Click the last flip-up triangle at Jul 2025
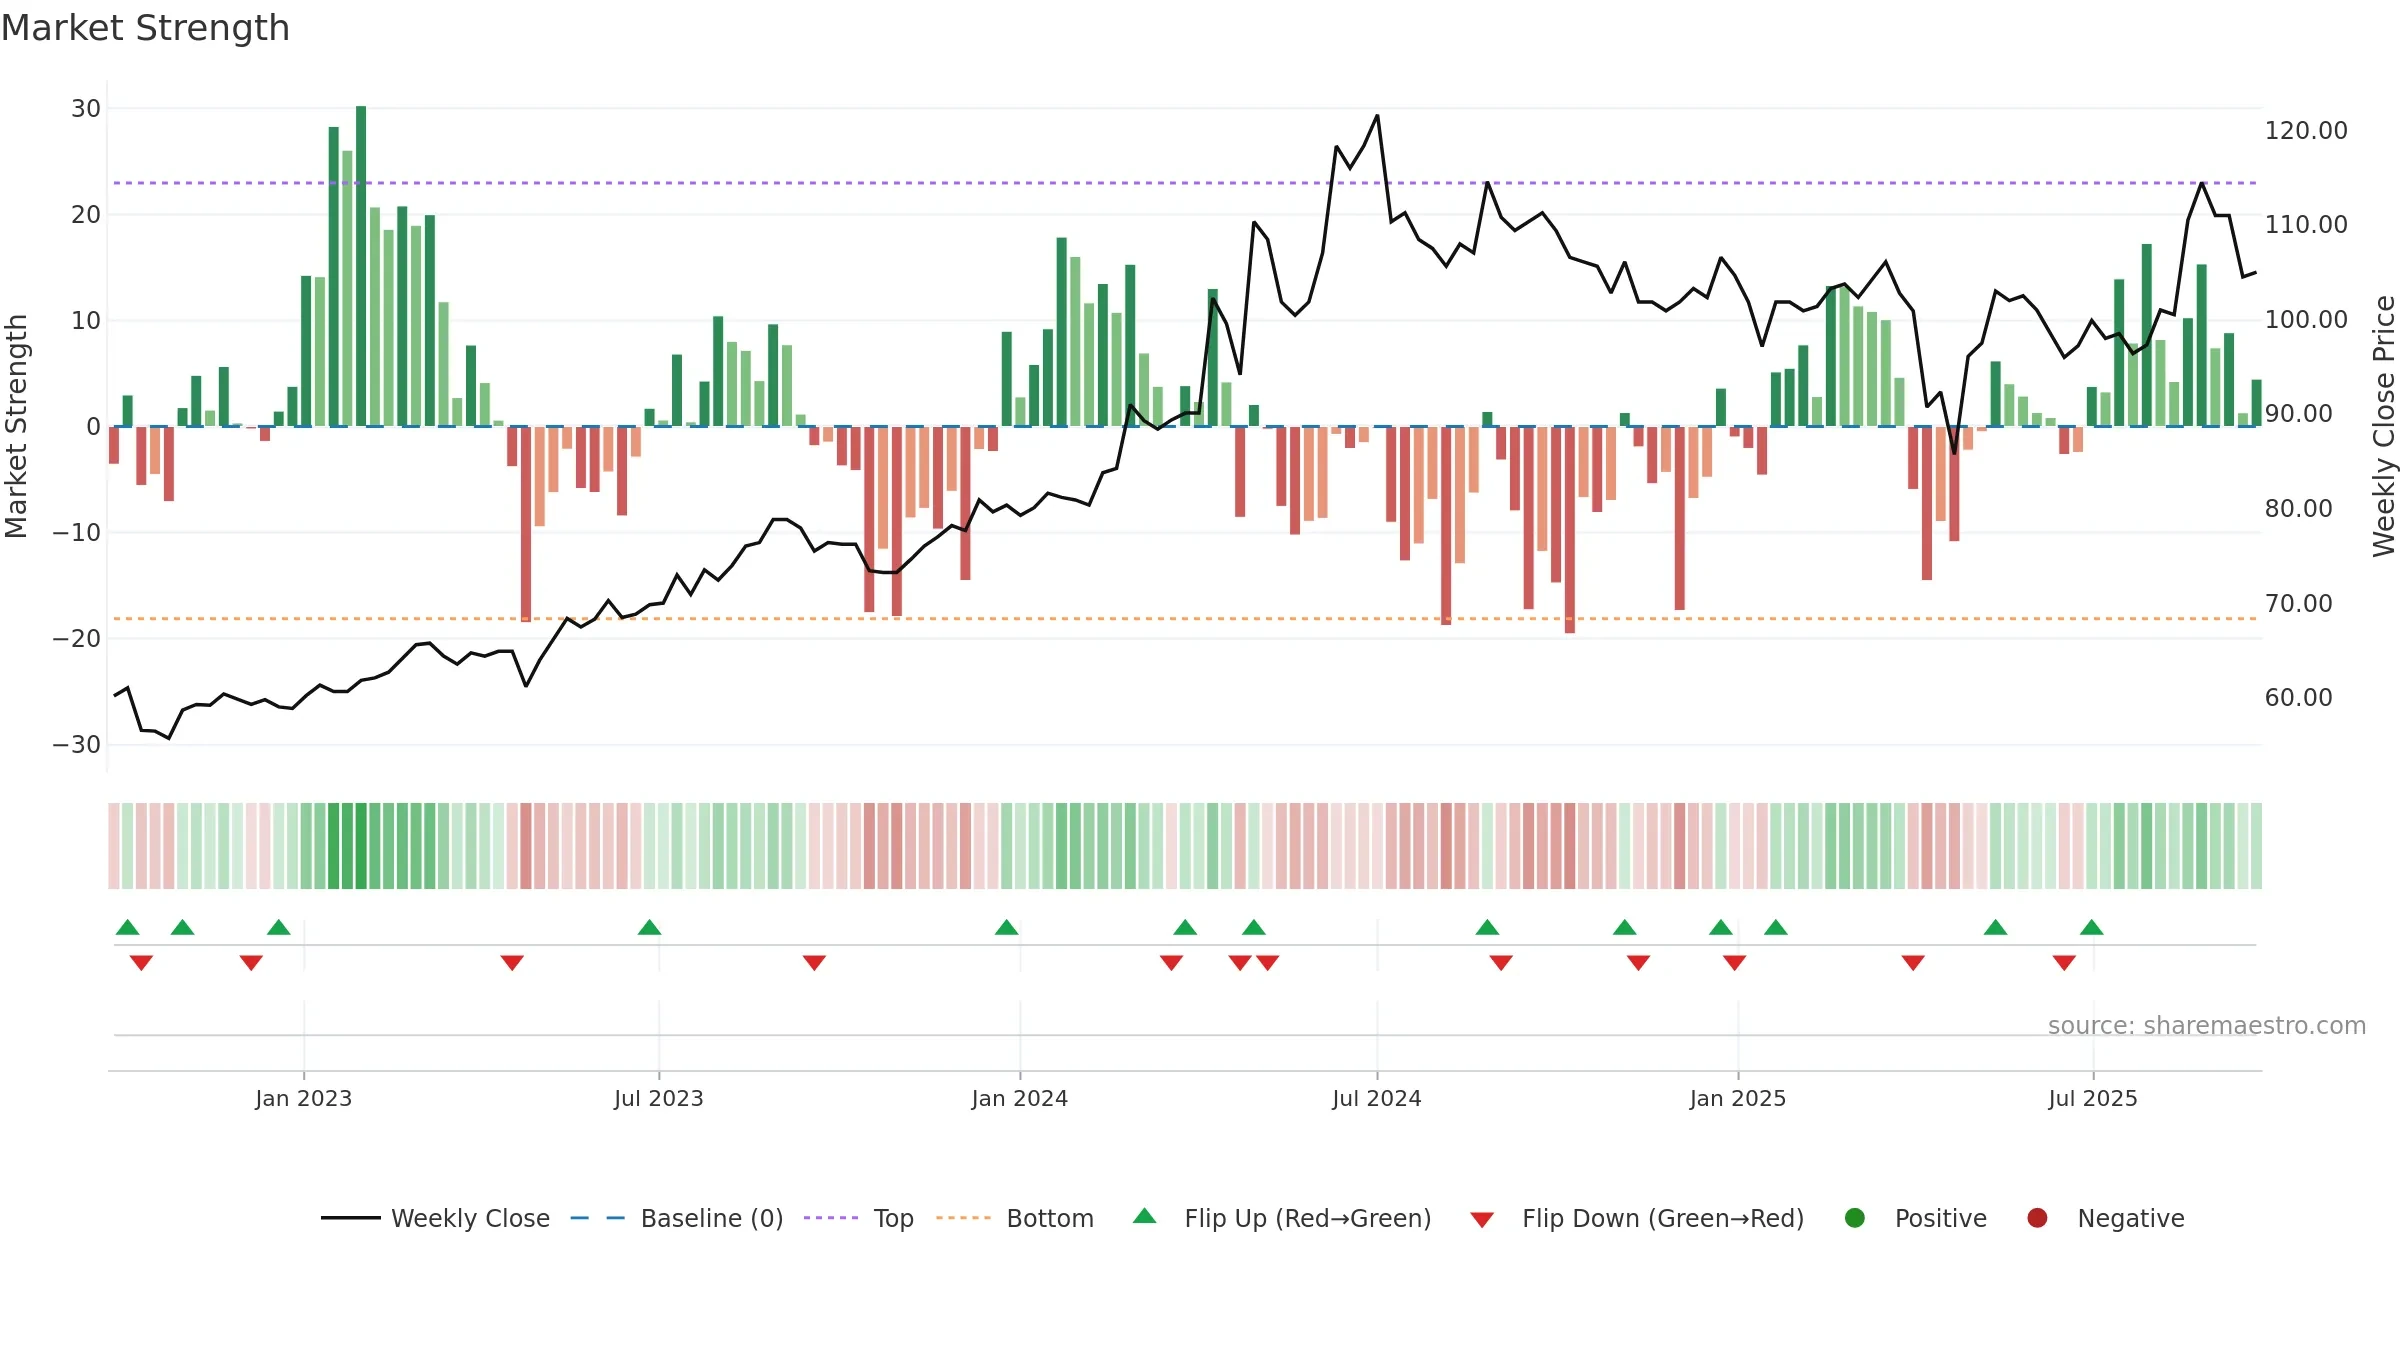Image resolution: width=2400 pixels, height=1350 pixels. click(x=2092, y=927)
